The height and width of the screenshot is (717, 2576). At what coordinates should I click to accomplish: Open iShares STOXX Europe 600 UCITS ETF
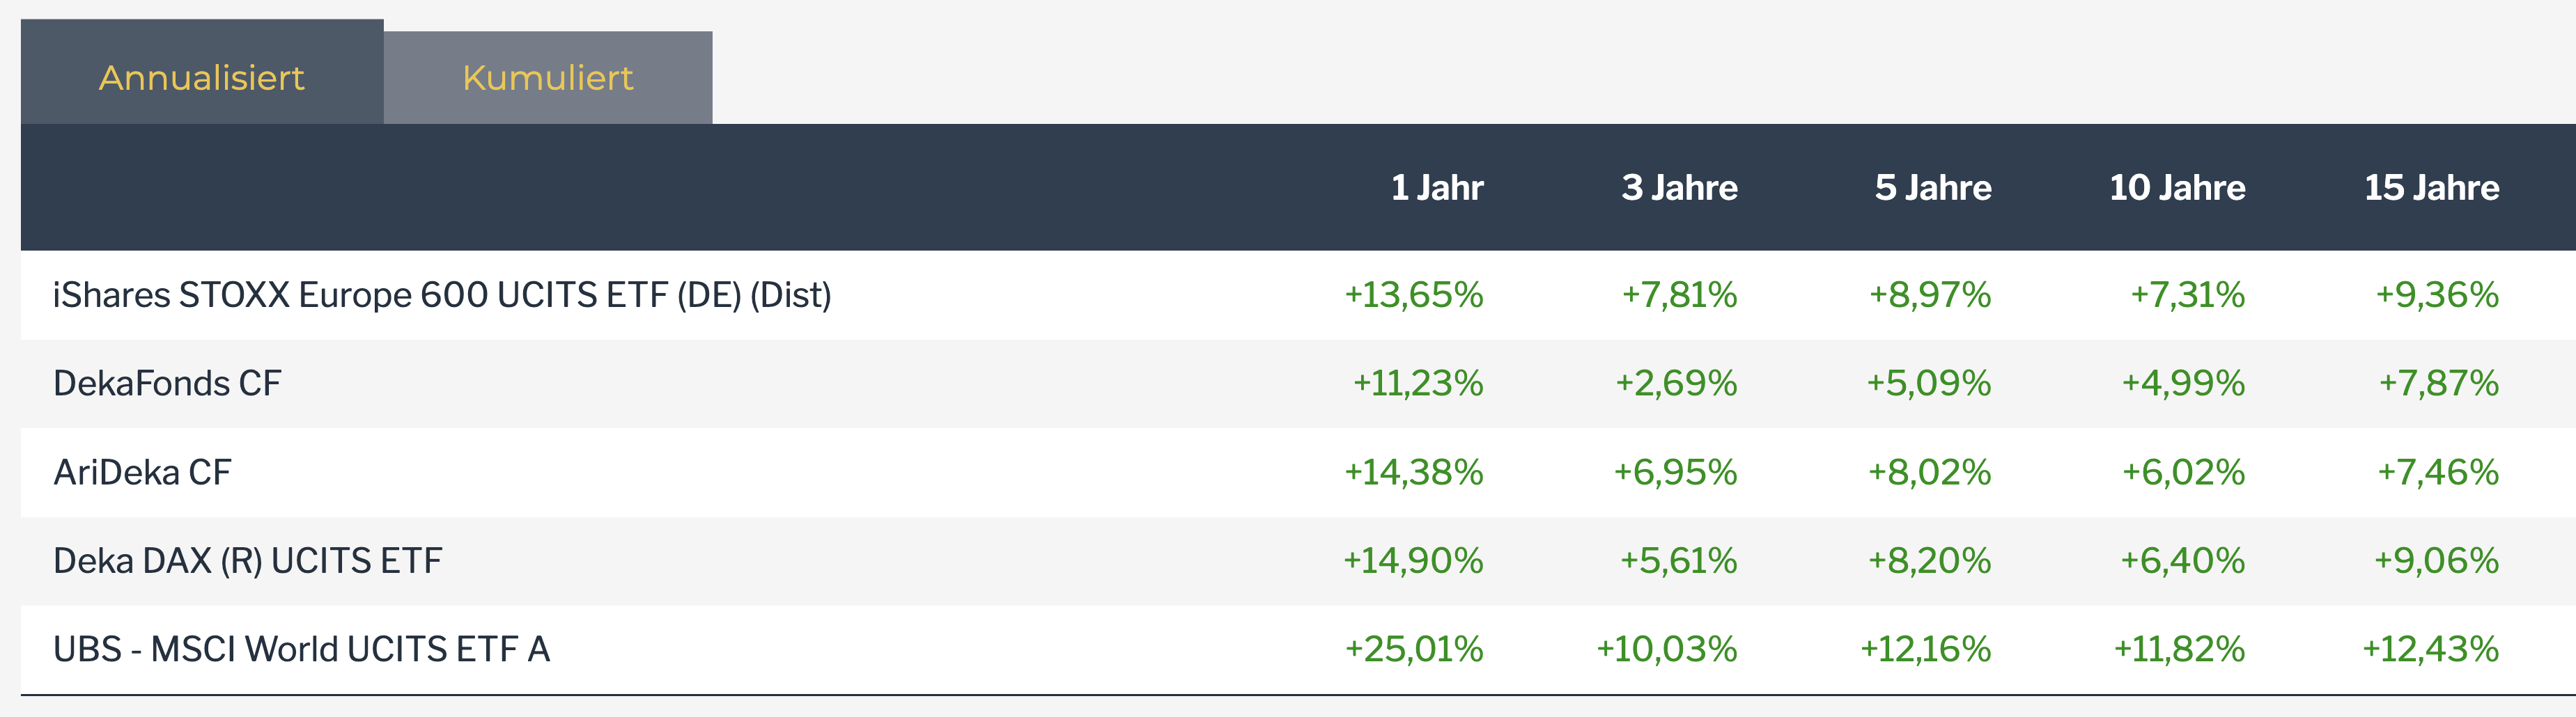[441, 295]
